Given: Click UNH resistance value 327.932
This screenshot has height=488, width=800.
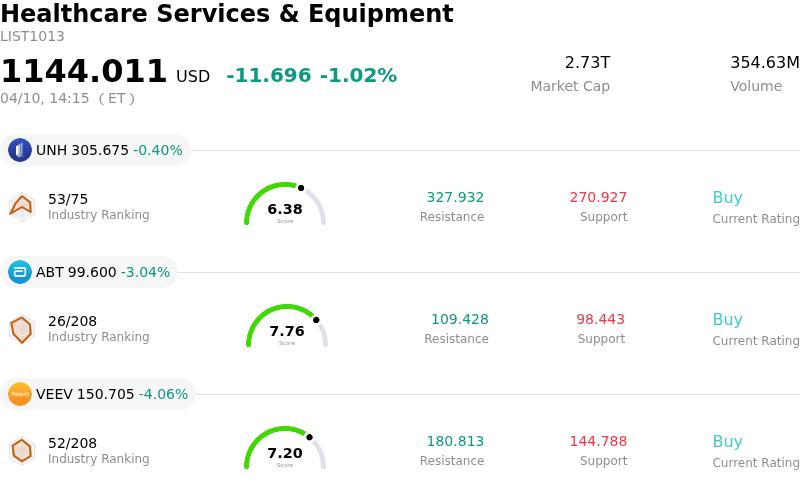Looking at the screenshot, I should point(455,198).
